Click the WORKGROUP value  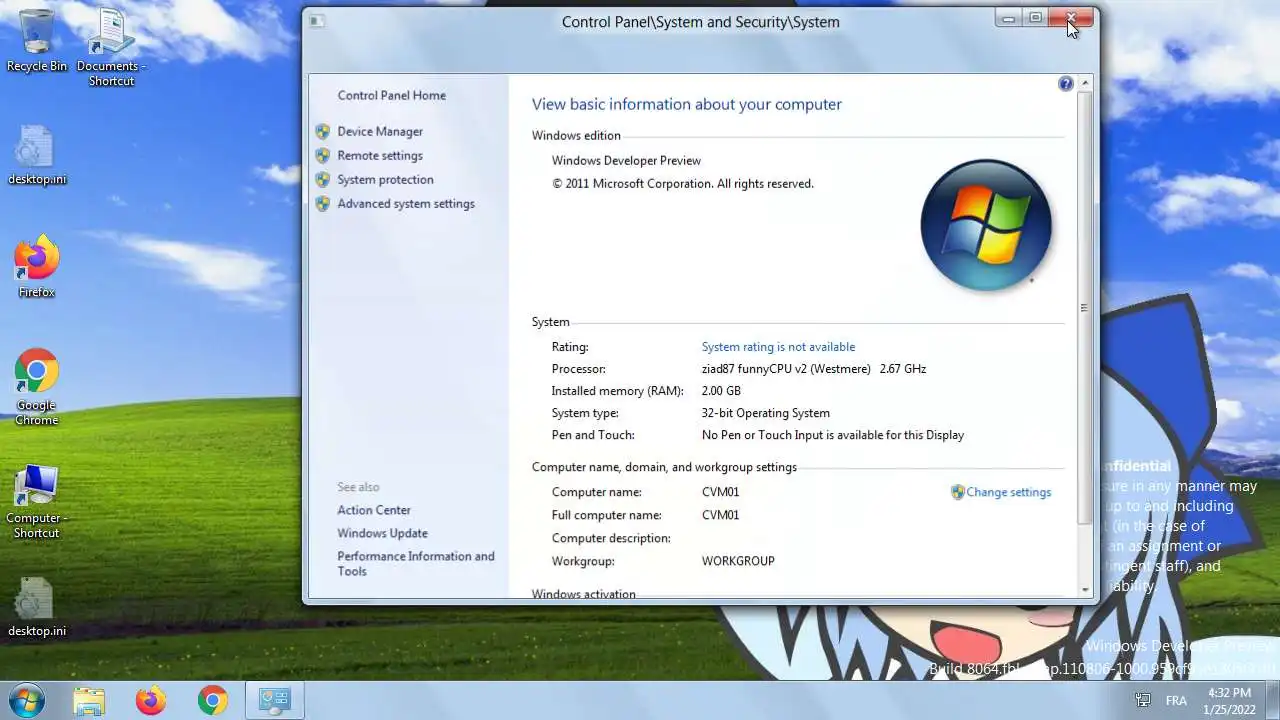pyautogui.click(x=738, y=561)
